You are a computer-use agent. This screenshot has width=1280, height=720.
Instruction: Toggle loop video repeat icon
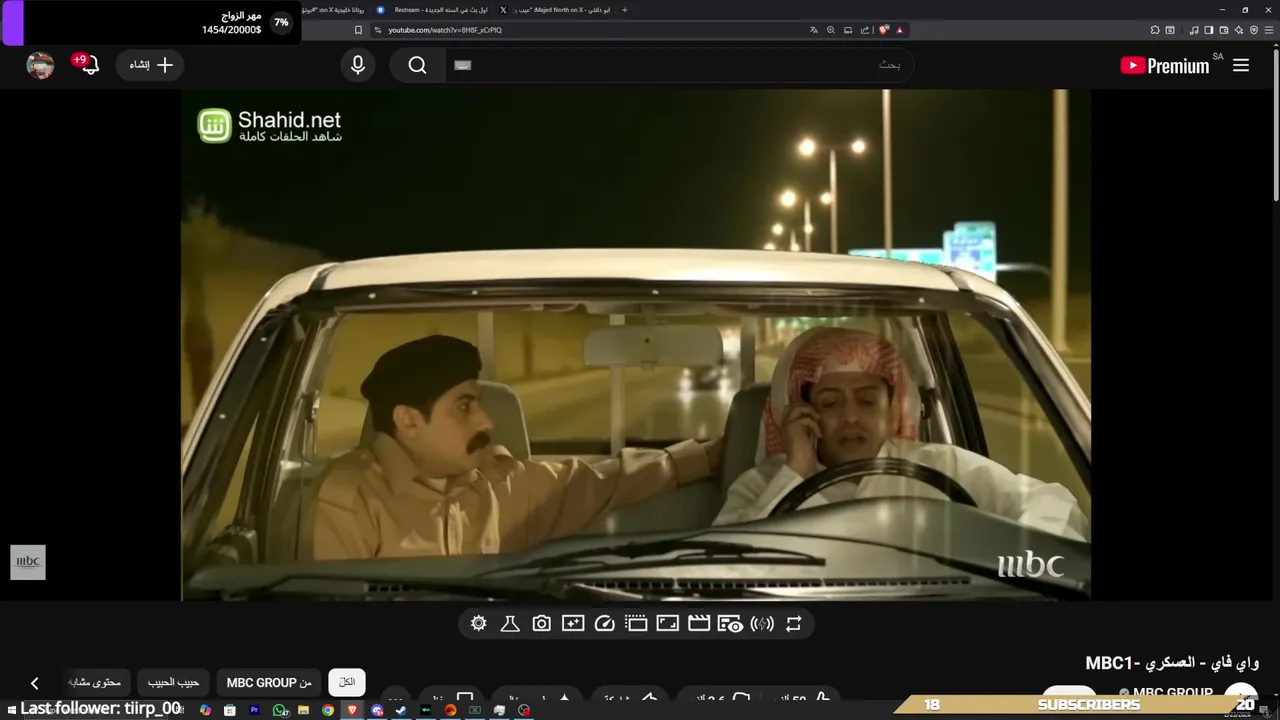[x=794, y=624]
